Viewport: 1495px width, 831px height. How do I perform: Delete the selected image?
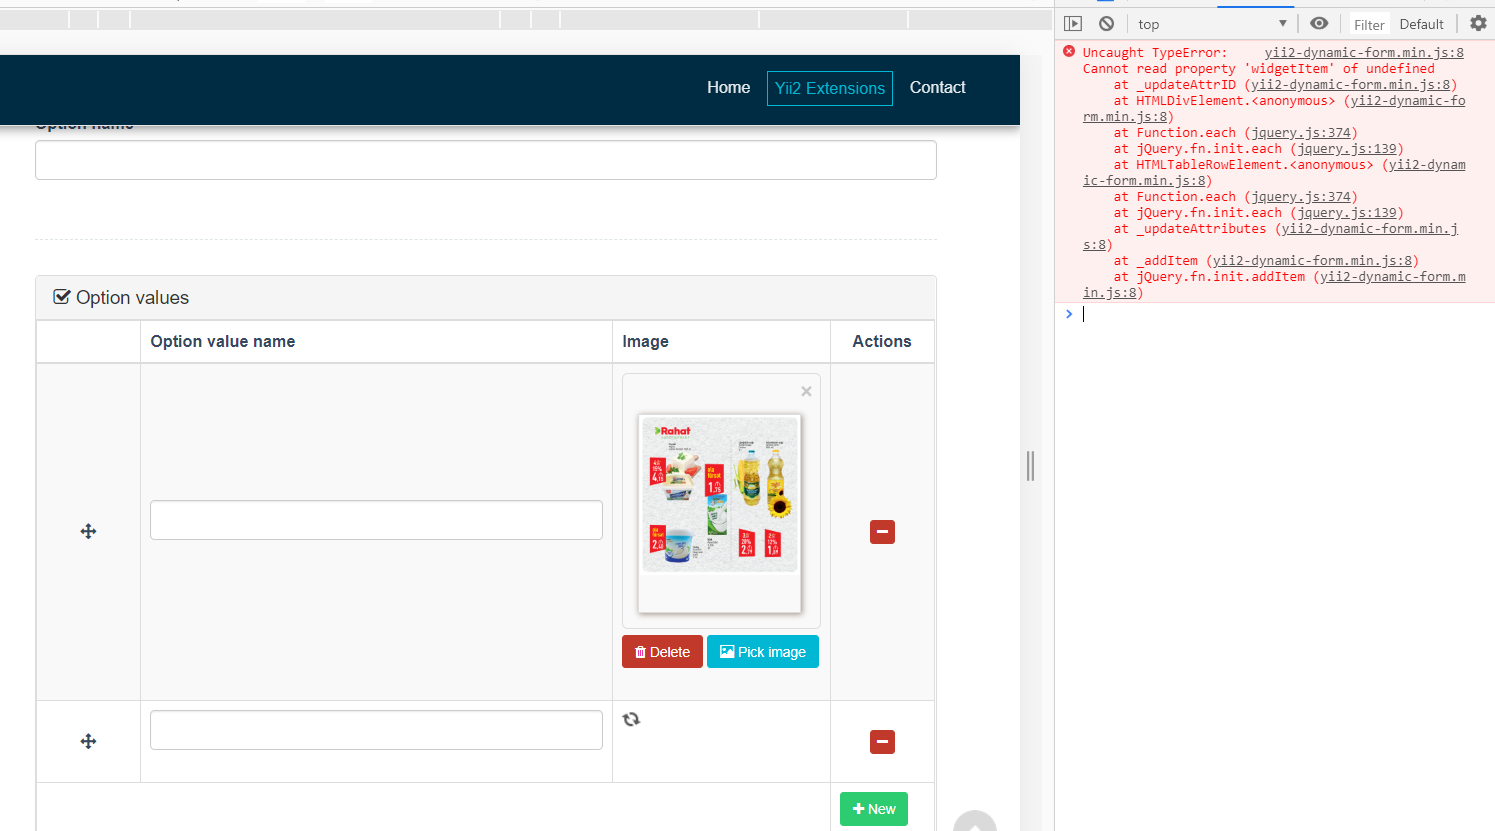coord(662,652)
